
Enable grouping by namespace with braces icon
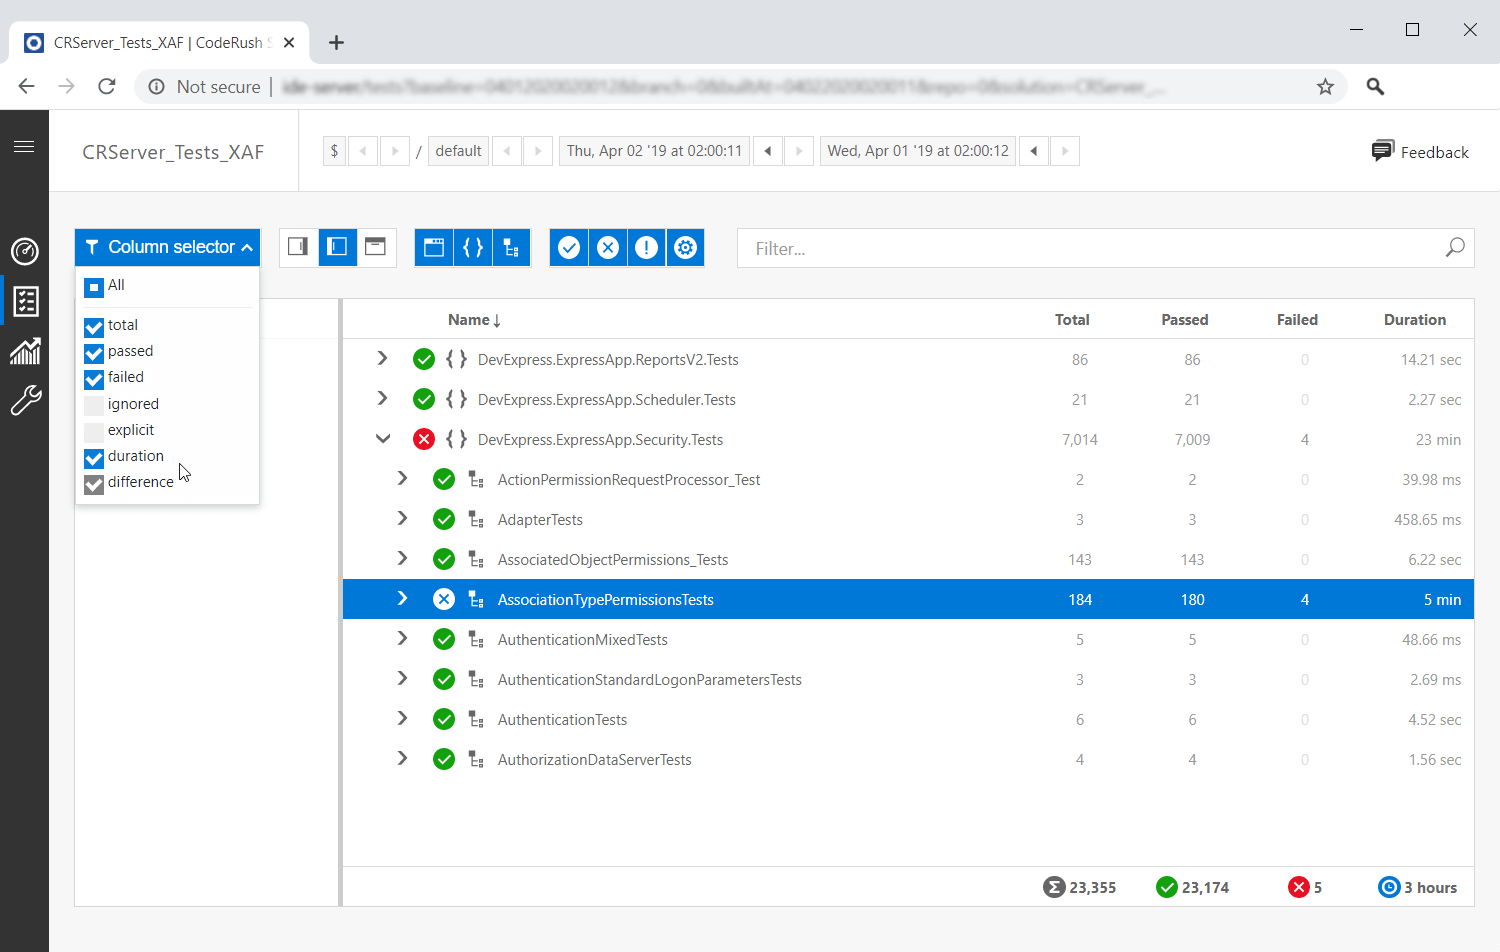(x=473, y=247)
